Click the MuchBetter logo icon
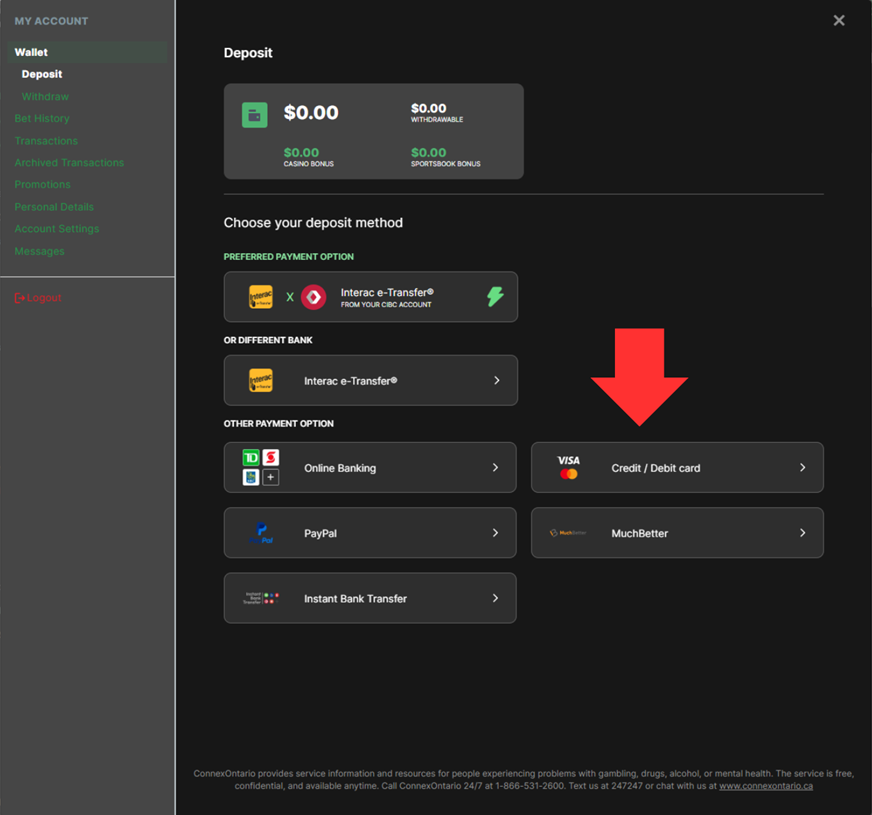The width and height of the screenshot is (872, 815). coord(568,533)
